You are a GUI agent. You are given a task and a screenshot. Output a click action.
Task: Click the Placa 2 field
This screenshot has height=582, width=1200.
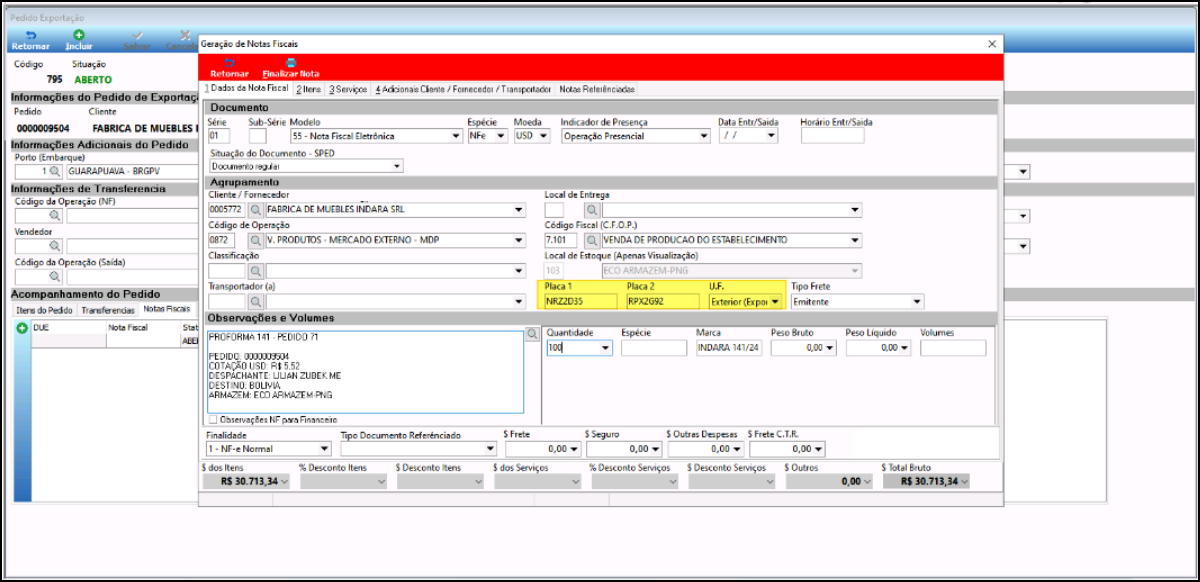click(x=662, y=301)
